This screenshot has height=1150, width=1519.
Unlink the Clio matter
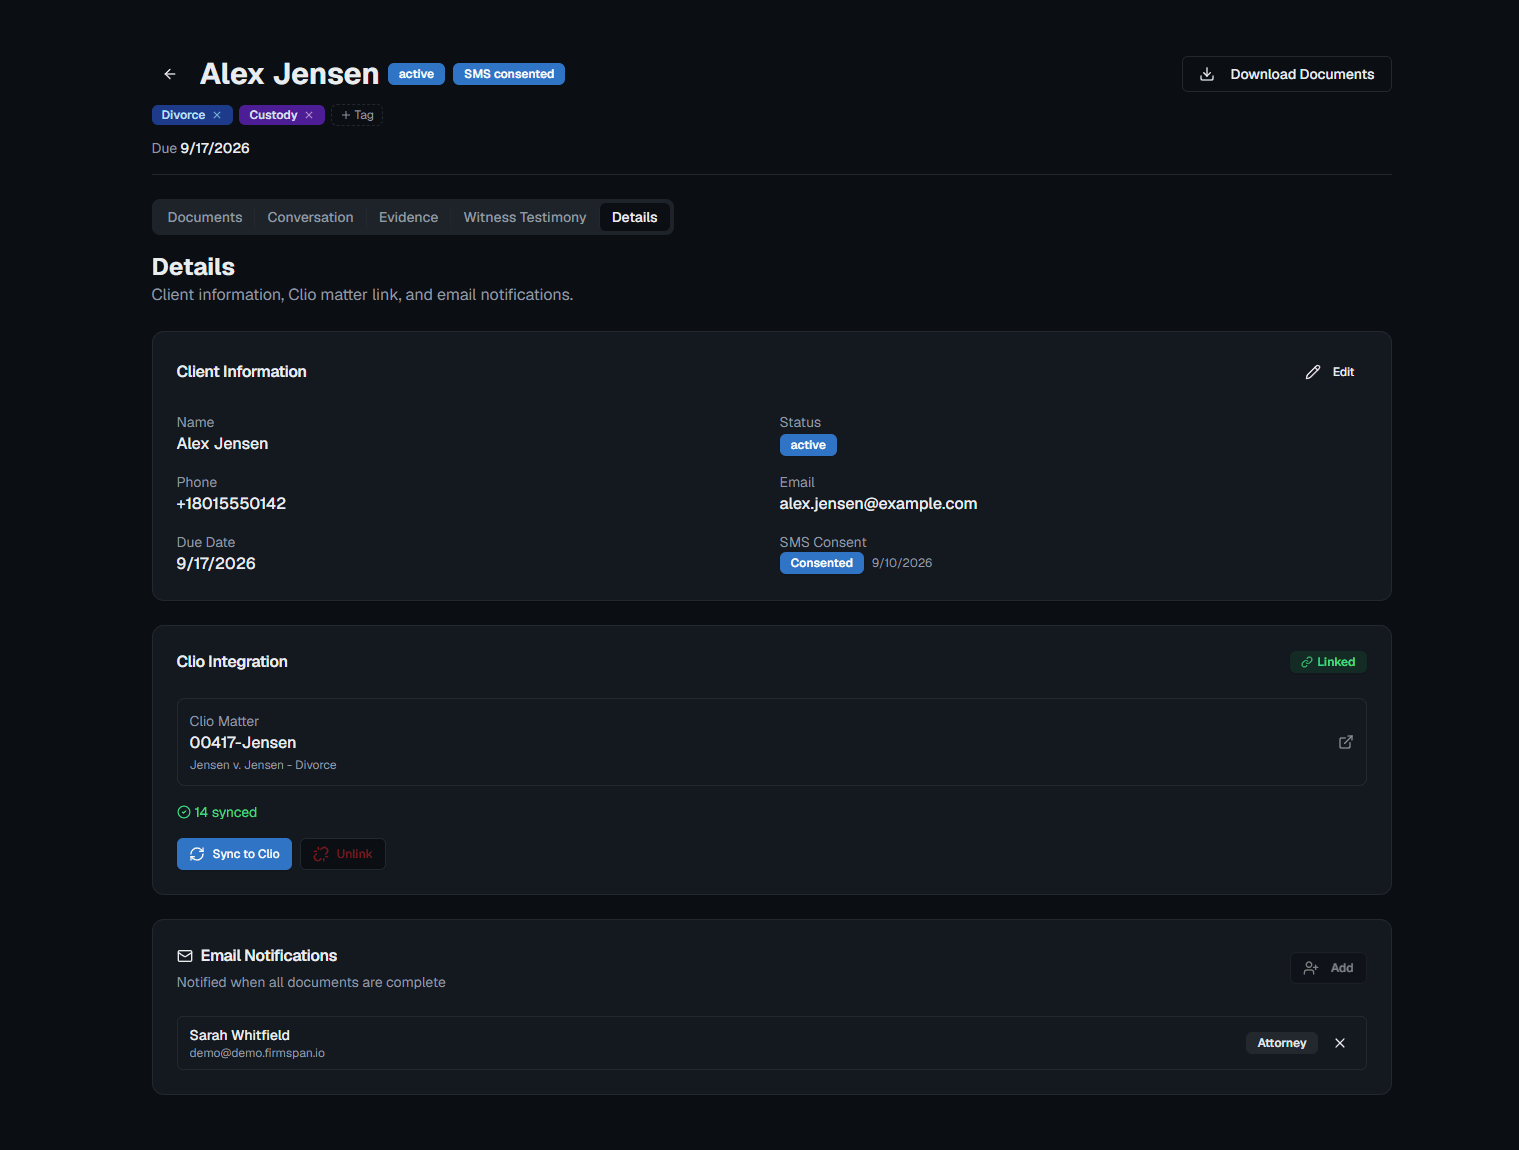pyautogui.click(x=343, y=854)
